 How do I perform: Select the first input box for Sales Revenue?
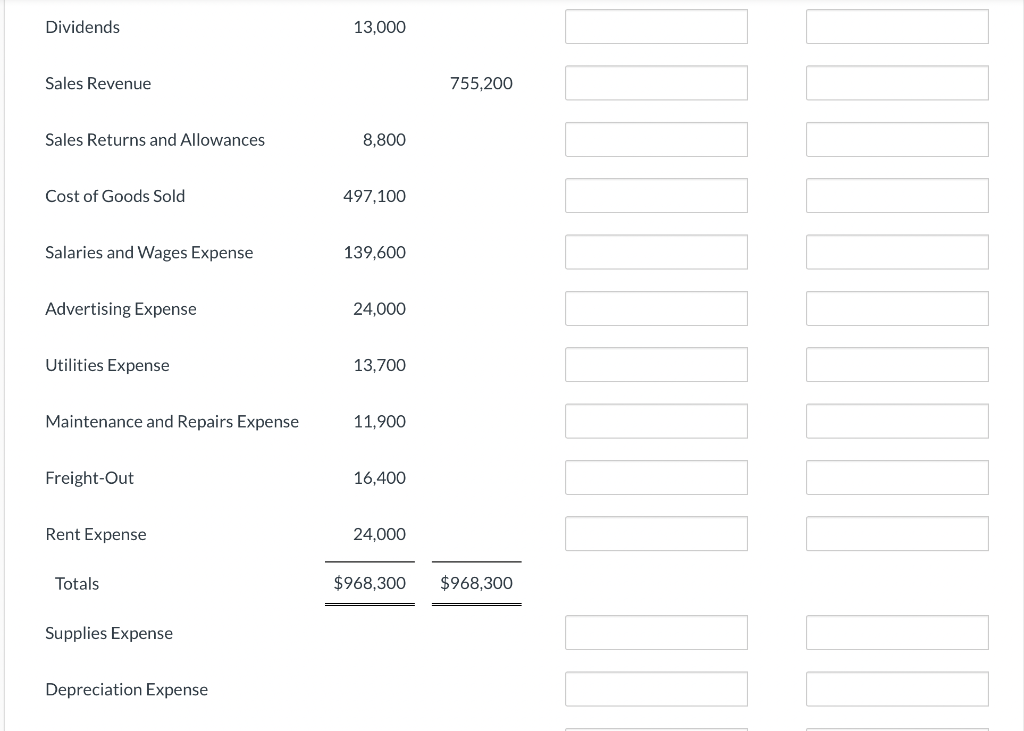pyautogui.click(x=656, y=82)
